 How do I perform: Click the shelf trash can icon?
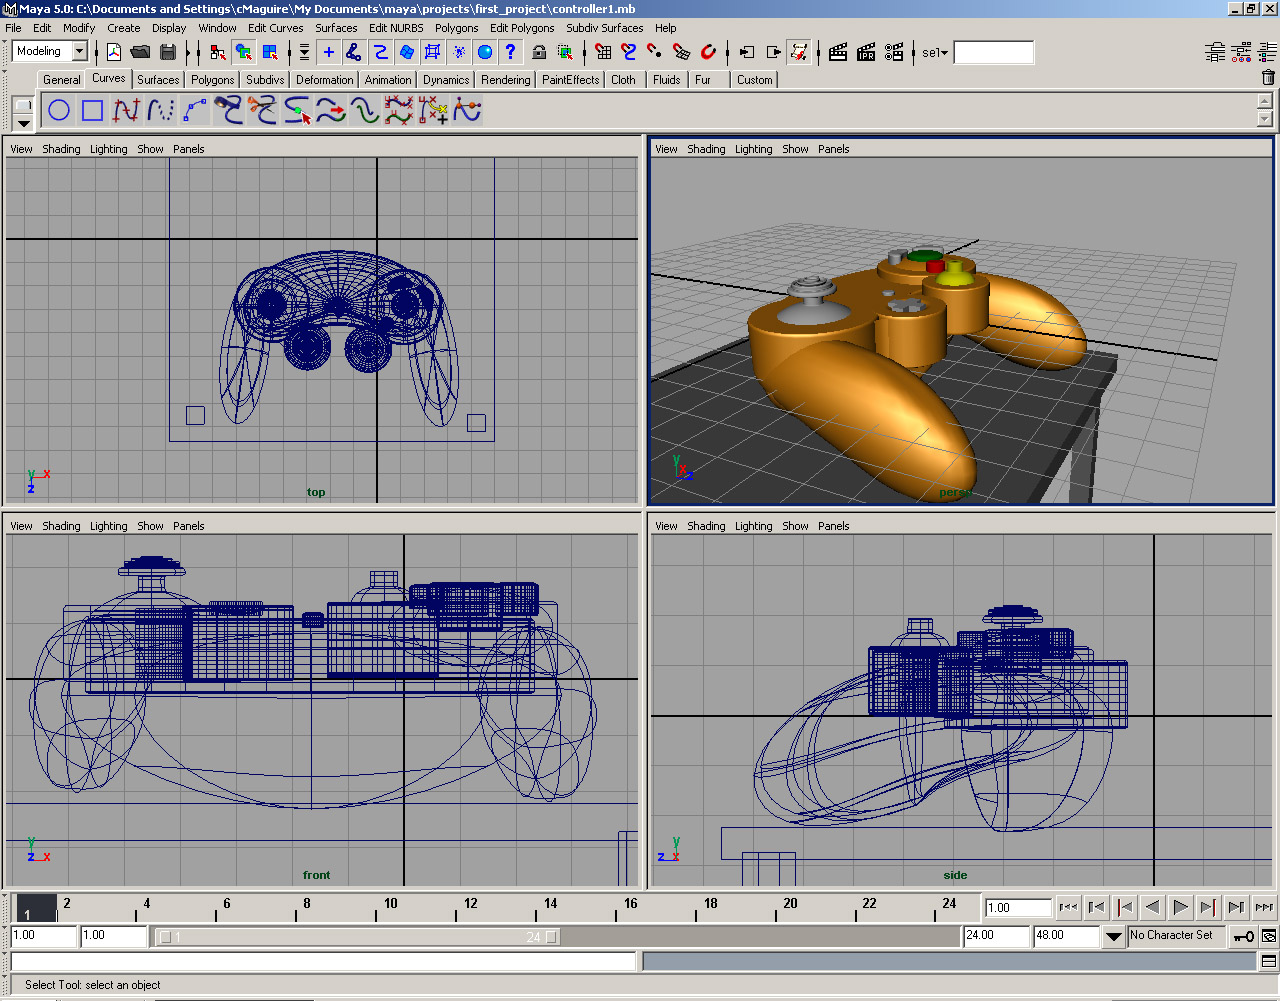click(1268, 78)
